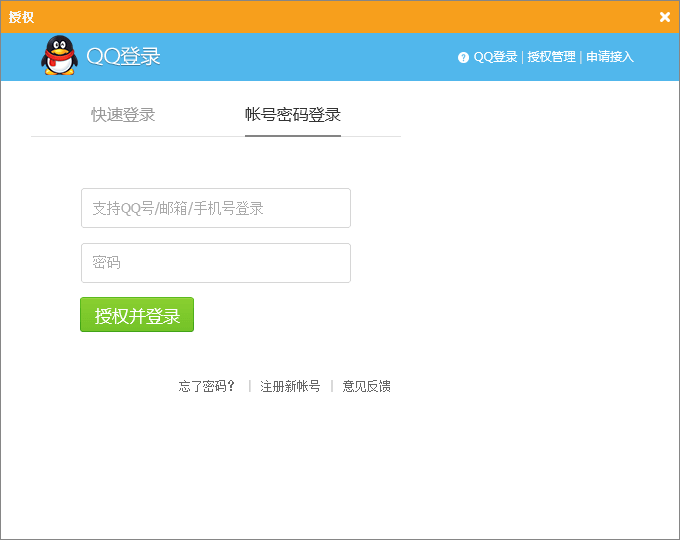Click the help question mark icon
Screen dimensions: 680x540
tap(463, 58)
